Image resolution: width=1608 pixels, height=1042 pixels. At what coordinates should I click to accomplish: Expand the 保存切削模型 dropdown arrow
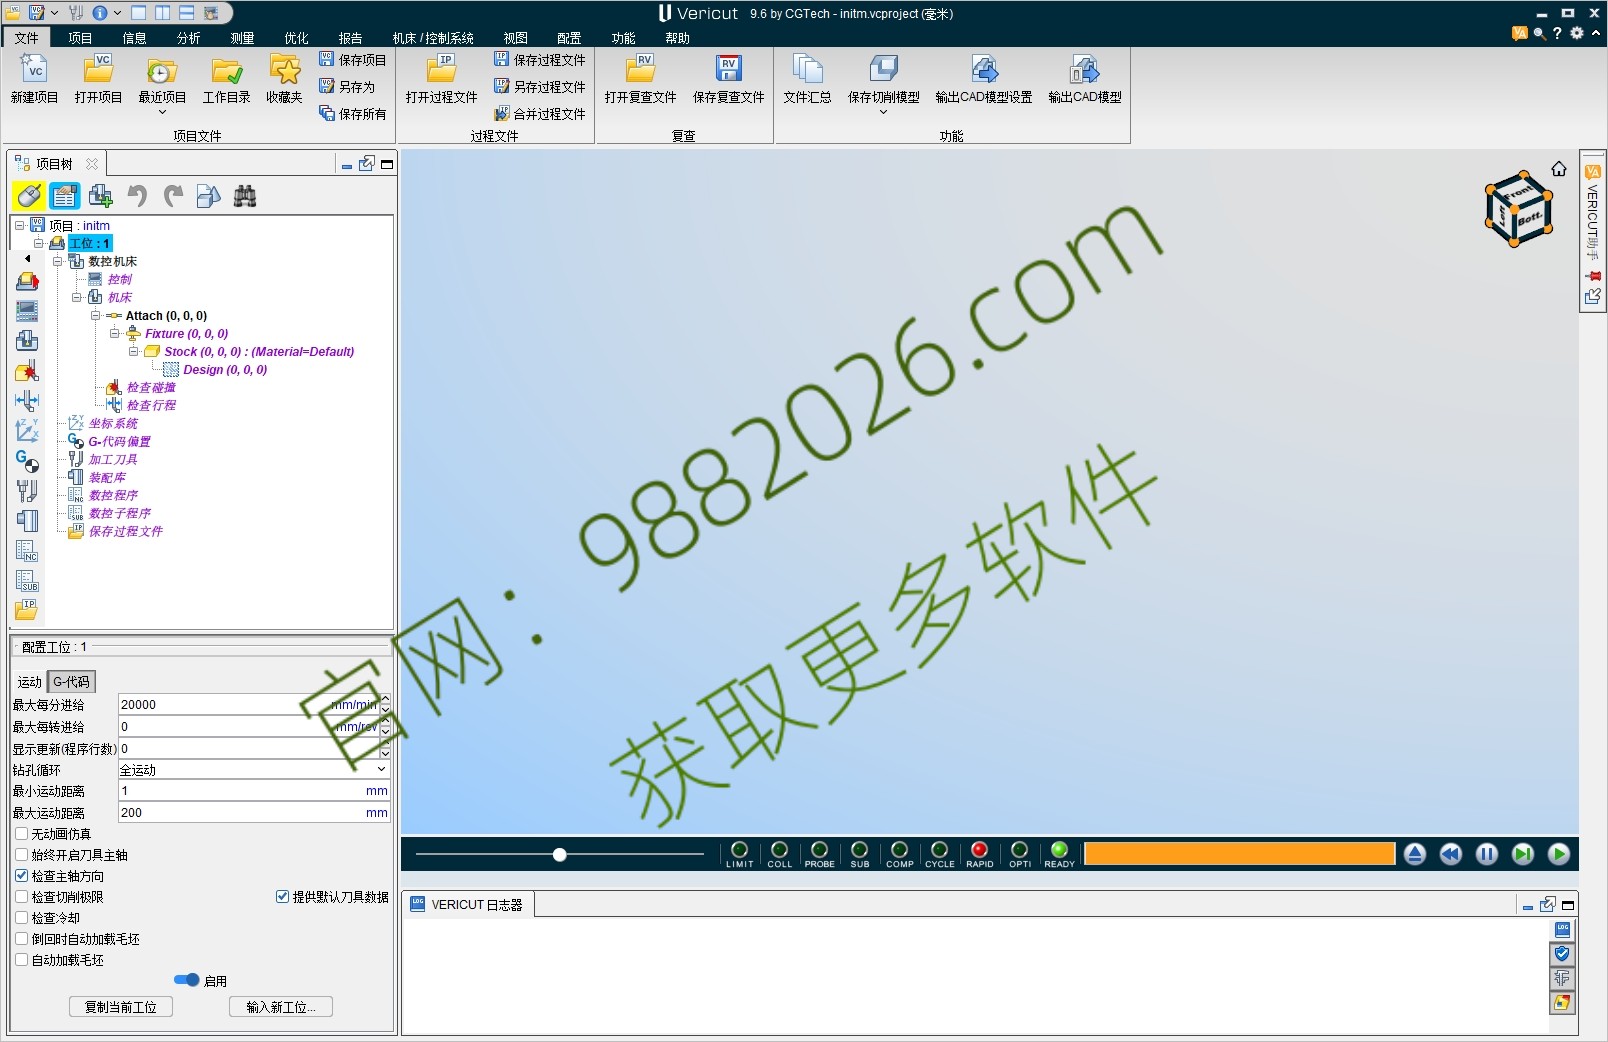pos(883,112)
